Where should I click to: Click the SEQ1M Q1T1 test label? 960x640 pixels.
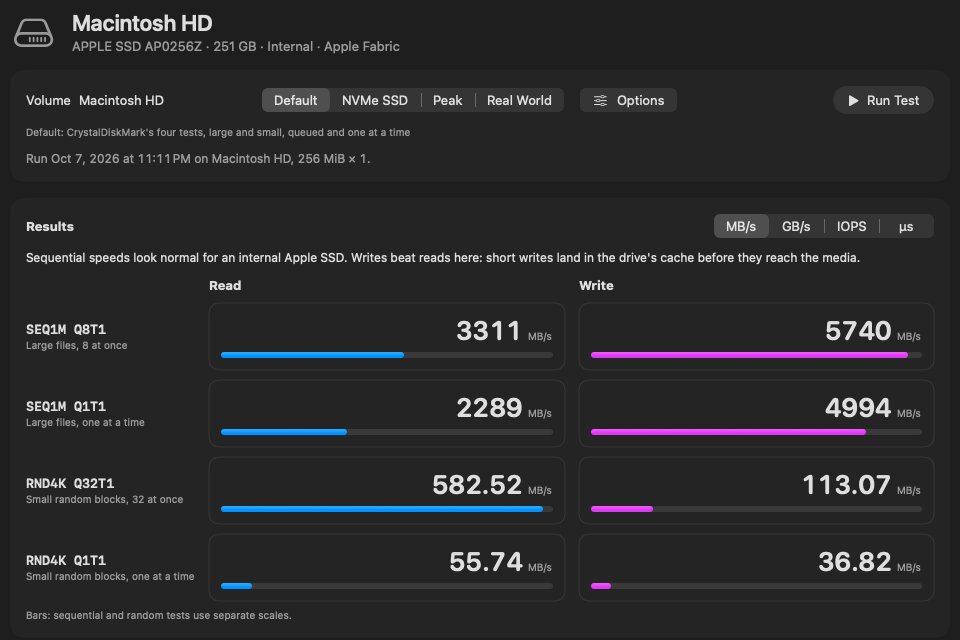click(66, 407)
